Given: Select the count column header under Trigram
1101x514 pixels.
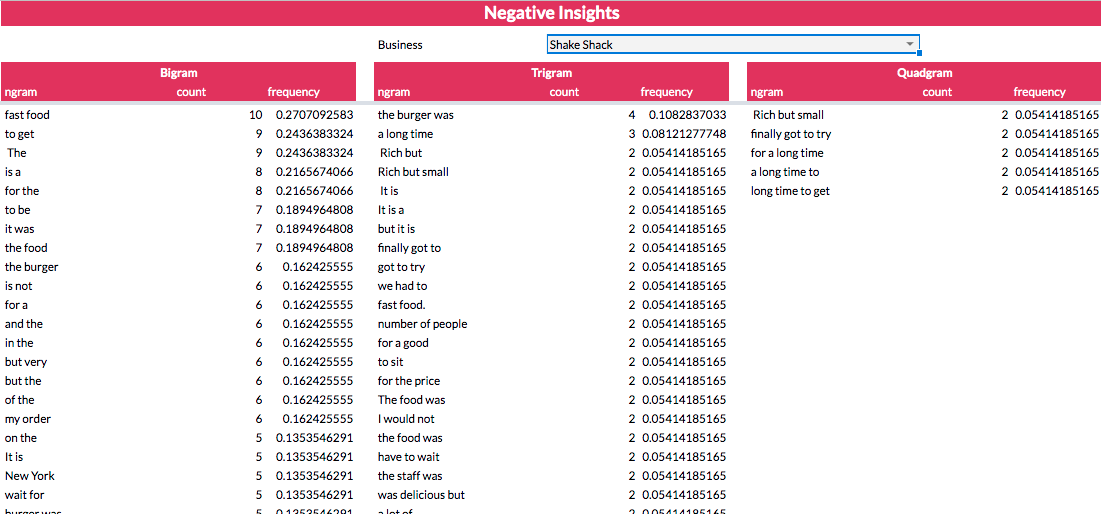Looking at the screenshot, I should click(564, 92).
